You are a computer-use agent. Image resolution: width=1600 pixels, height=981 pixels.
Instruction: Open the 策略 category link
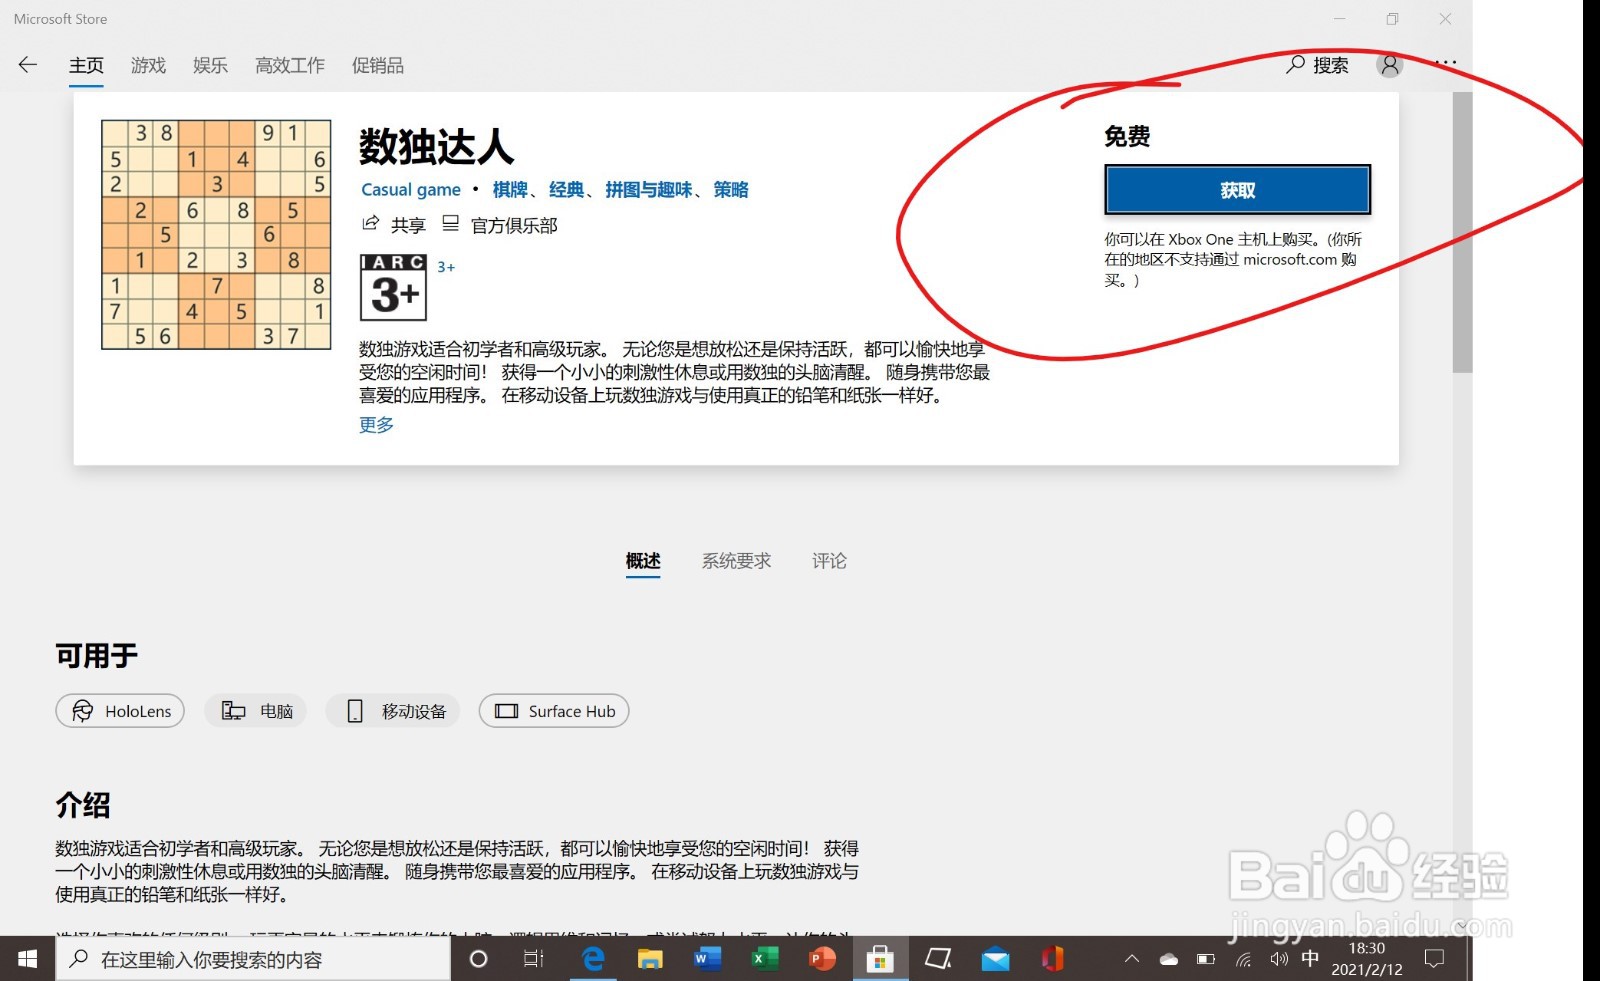(731, 190)
